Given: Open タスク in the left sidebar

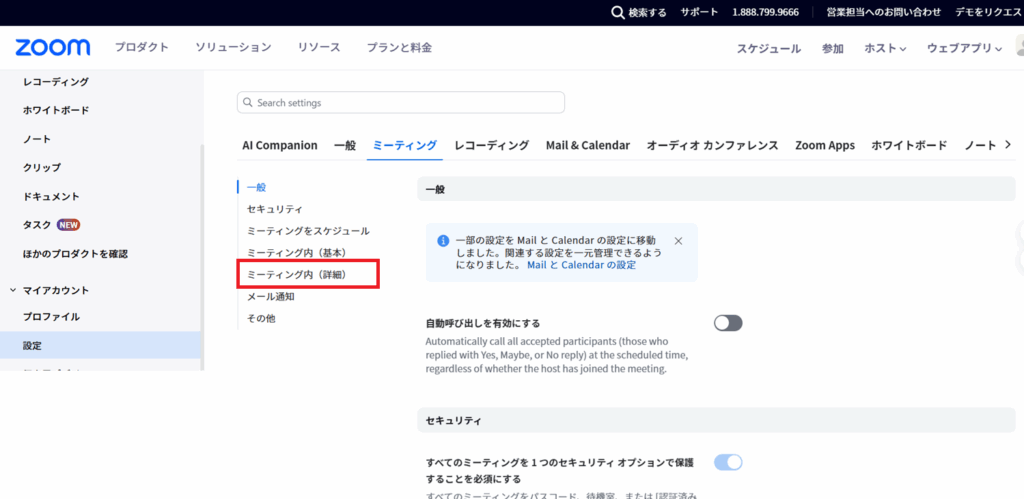Looking at the screenshot, I should click(x=37, y=225).
